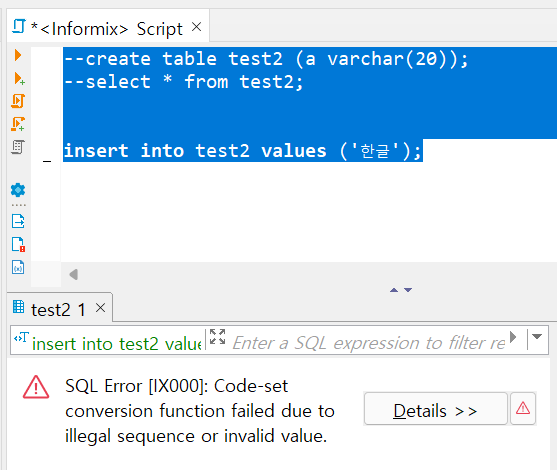Image resolution: width=557 pixels, height=470 pixels.
Task: Click the table grid icon on test2 tab
Action: 18,307
